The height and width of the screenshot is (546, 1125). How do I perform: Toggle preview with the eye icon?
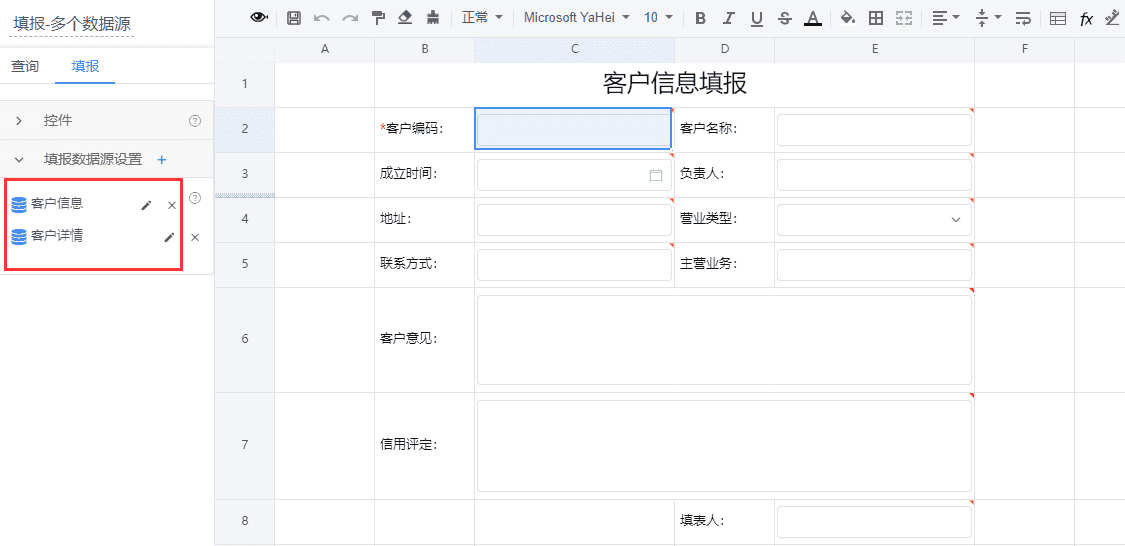click(x=259, y=18)
